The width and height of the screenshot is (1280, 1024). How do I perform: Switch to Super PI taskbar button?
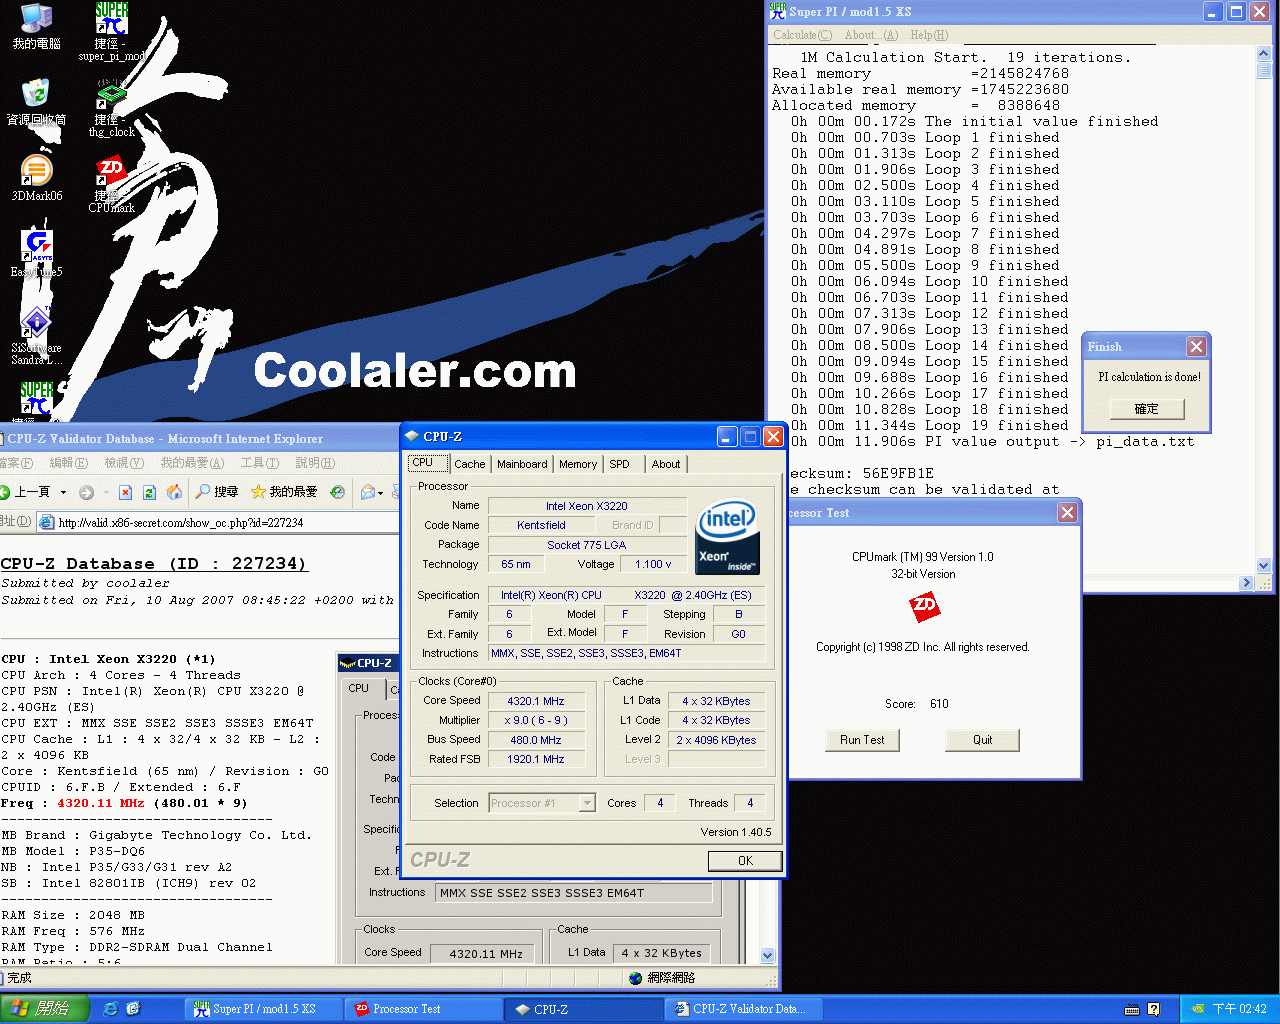(x=263, y=1009)
